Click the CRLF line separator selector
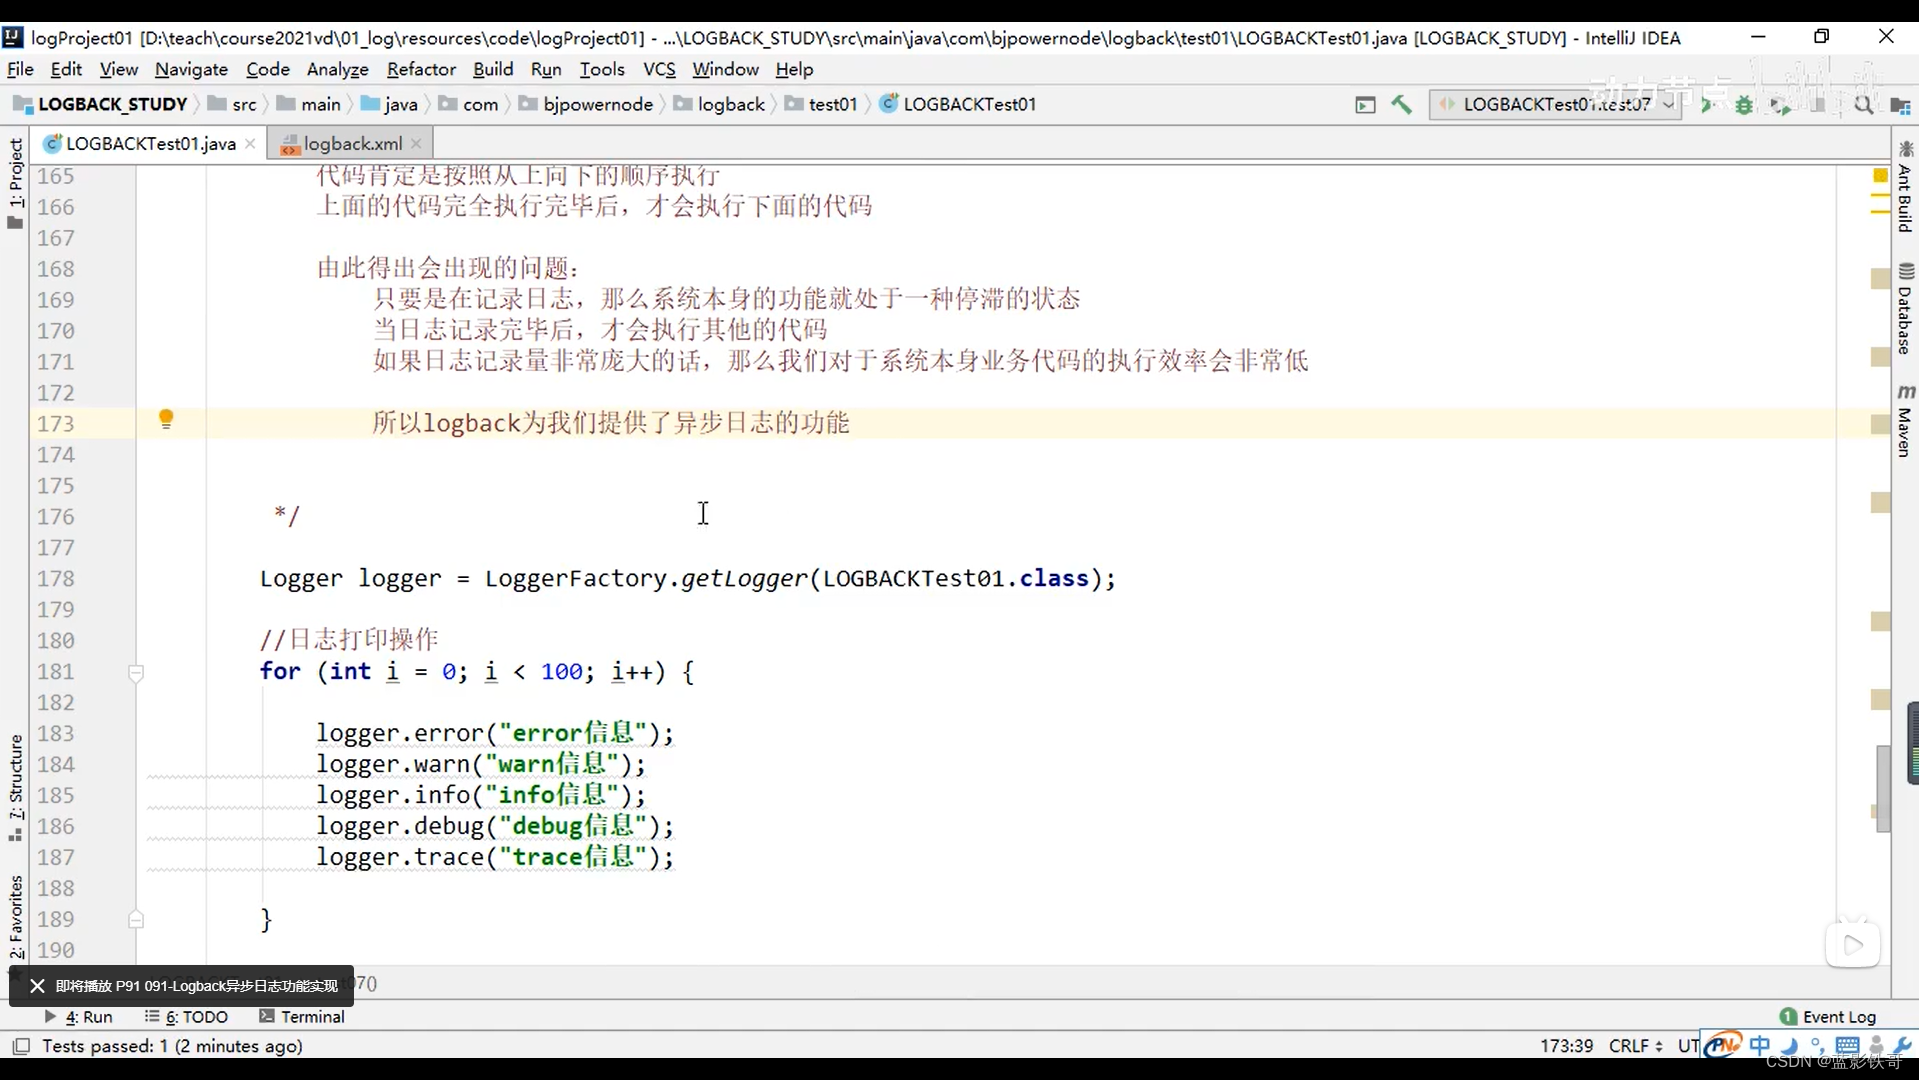Image resolution: width=1919 pixels, height=1080 pixels. pyautogui.click(x=1636, y=1045)
